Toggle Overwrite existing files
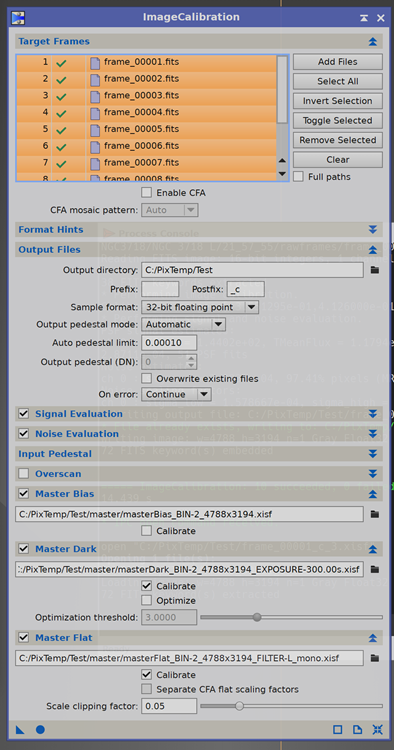The width and height of the screenshot is (394, 750). pos(147,378)
